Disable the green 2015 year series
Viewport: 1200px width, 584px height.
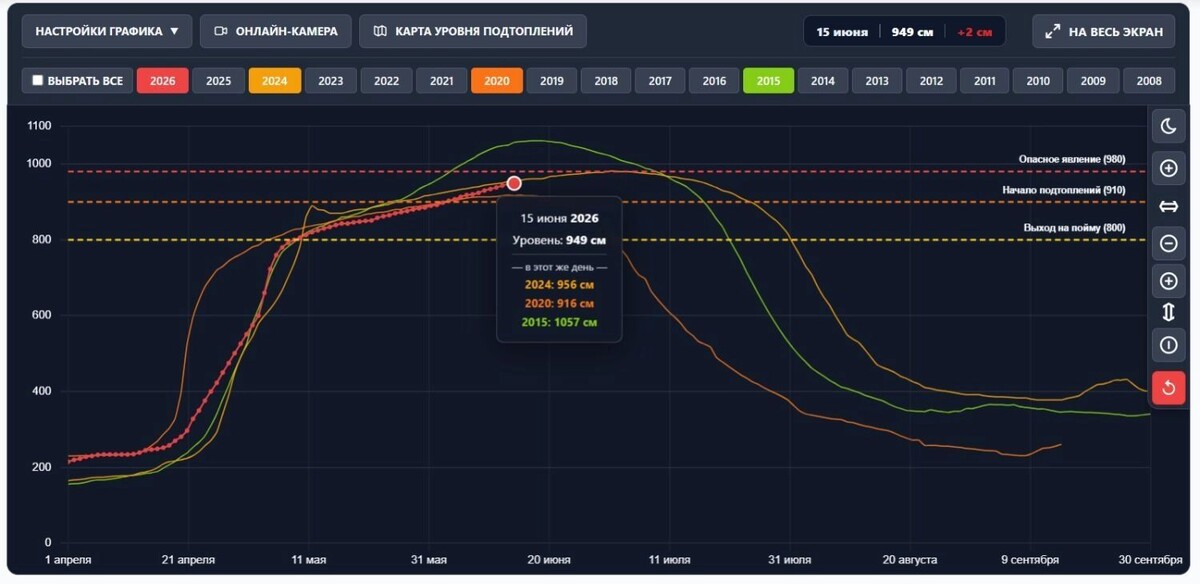click(x=768, y=81)
